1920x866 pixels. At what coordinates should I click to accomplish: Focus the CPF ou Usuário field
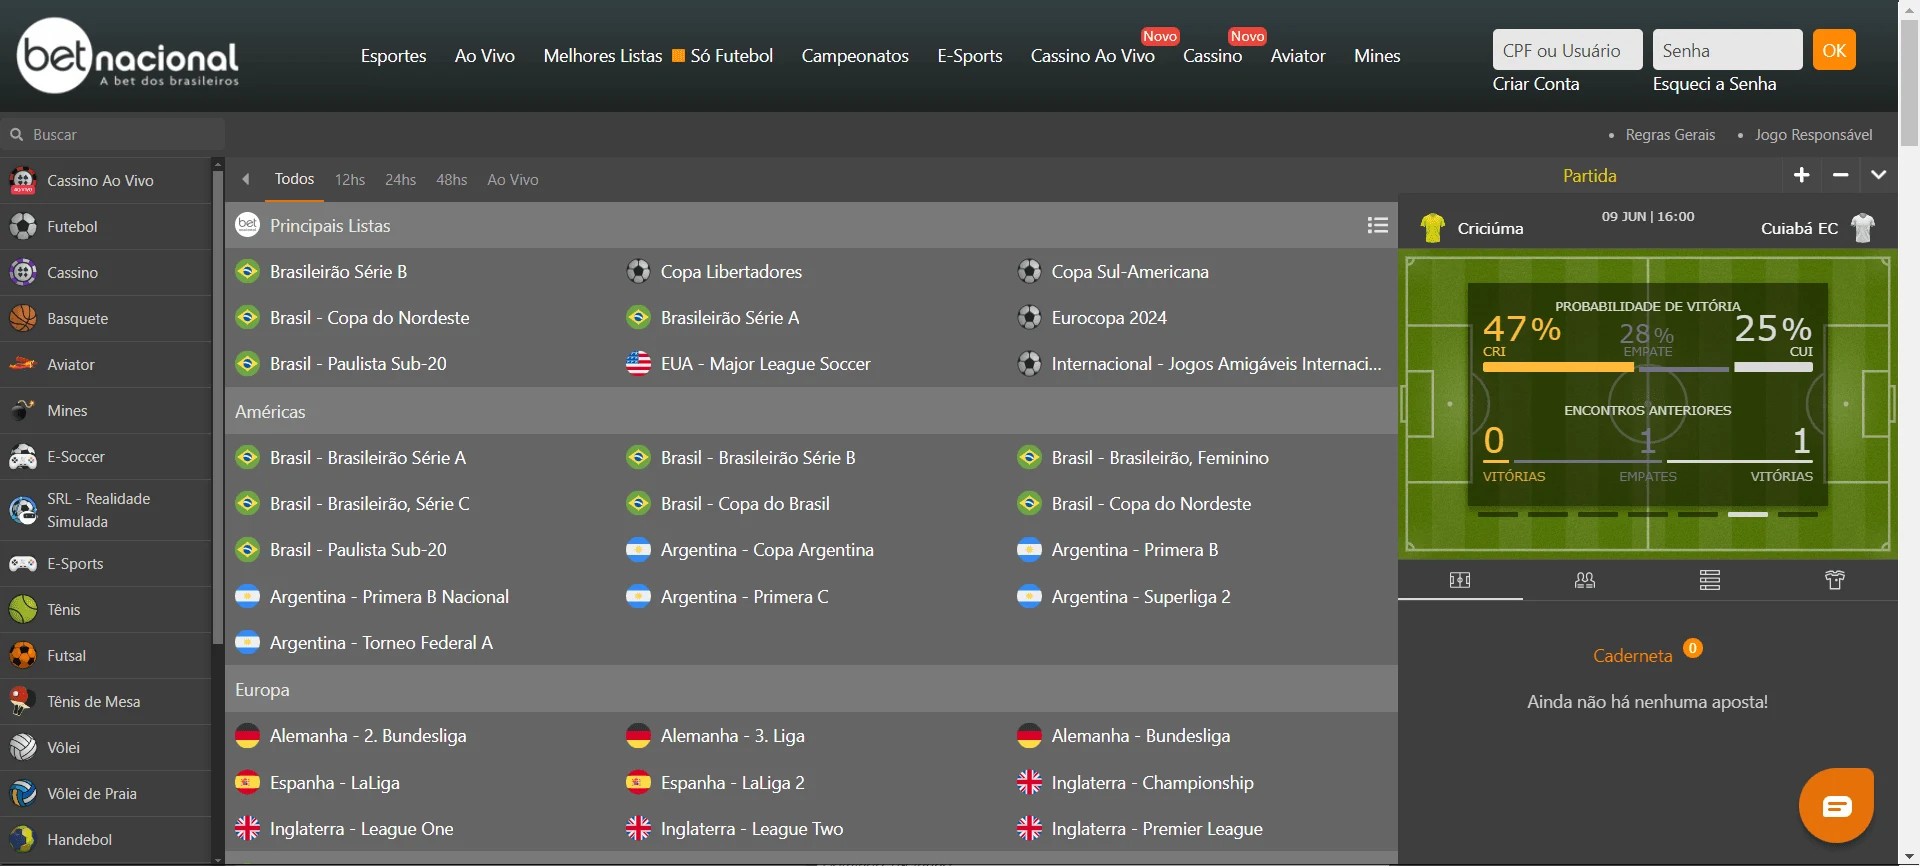(x=1567, y=50)
